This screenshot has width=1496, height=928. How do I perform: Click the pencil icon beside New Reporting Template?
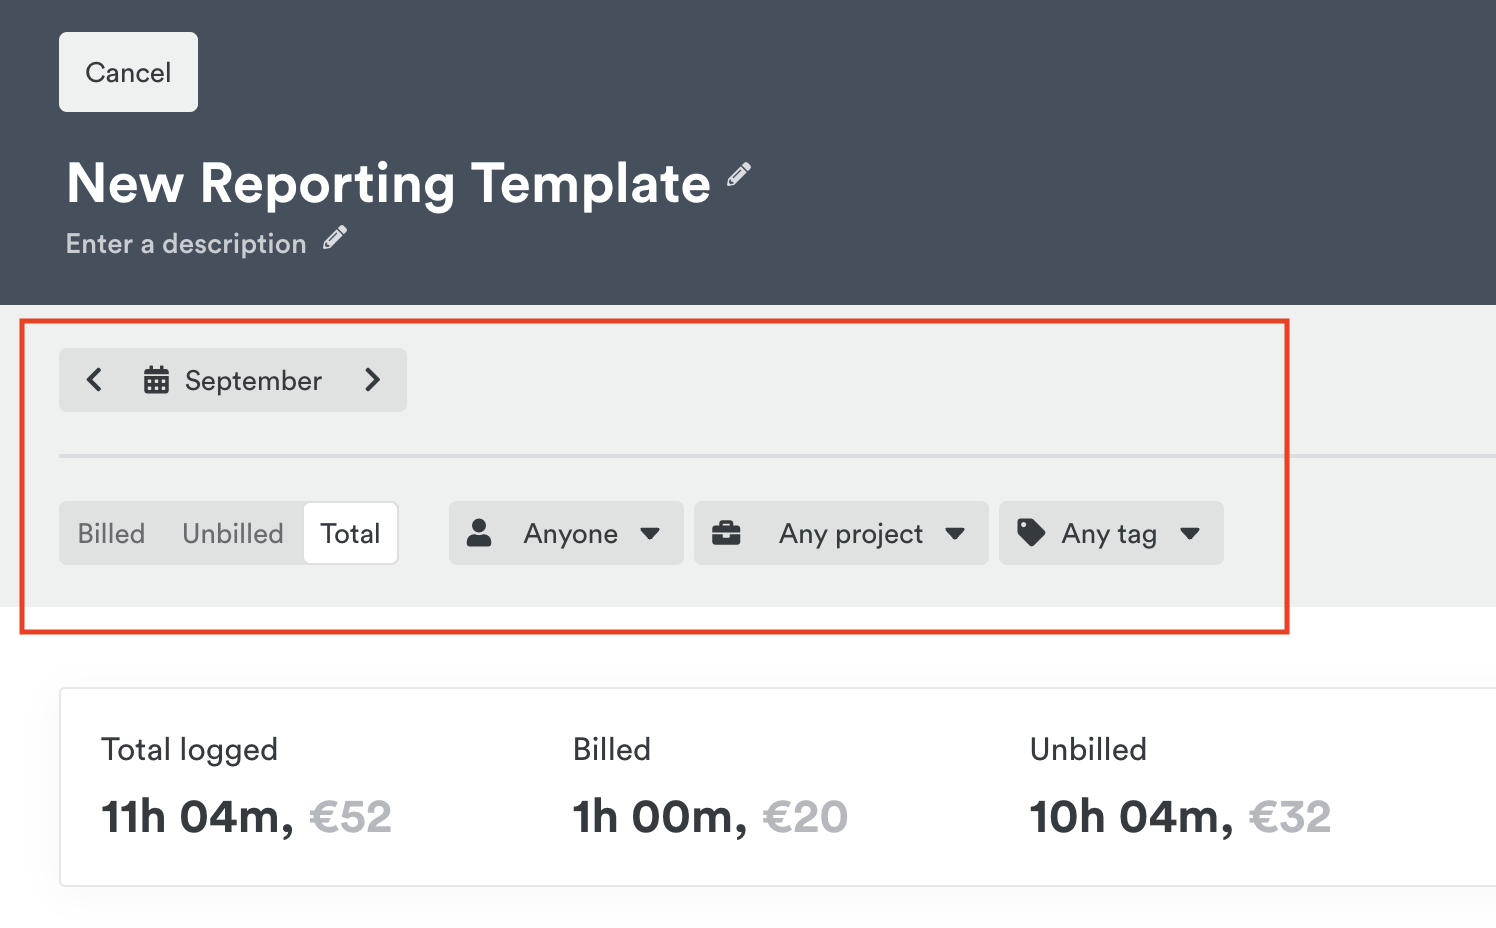coord(738,175)
